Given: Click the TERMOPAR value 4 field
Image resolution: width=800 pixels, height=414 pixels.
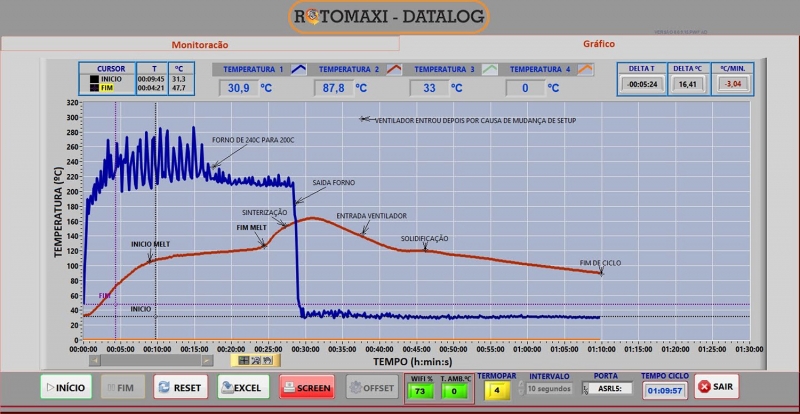Looking at the screenshot, I should pyautogui.click(x=497, y=391).
